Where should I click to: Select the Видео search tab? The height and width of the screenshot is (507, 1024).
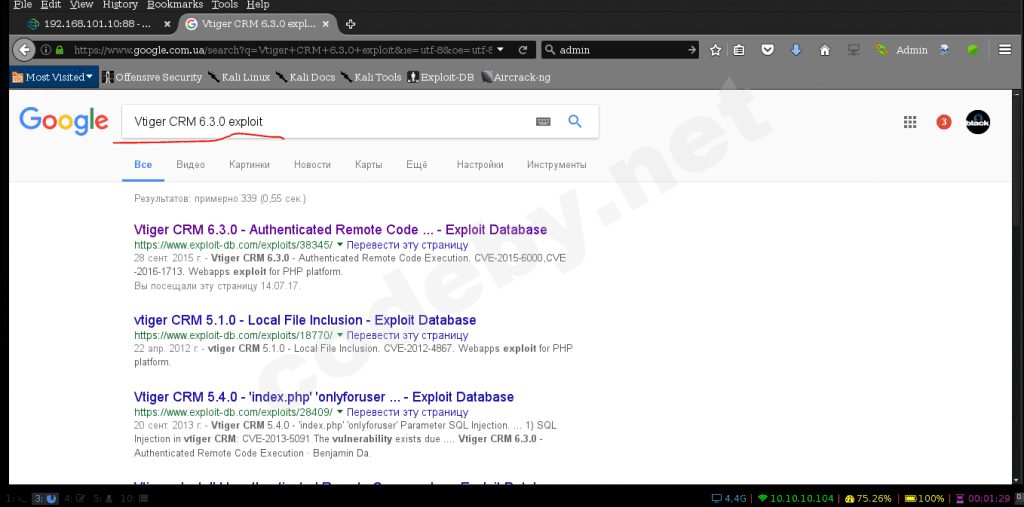pyautogui.click(x=191, y=165)
